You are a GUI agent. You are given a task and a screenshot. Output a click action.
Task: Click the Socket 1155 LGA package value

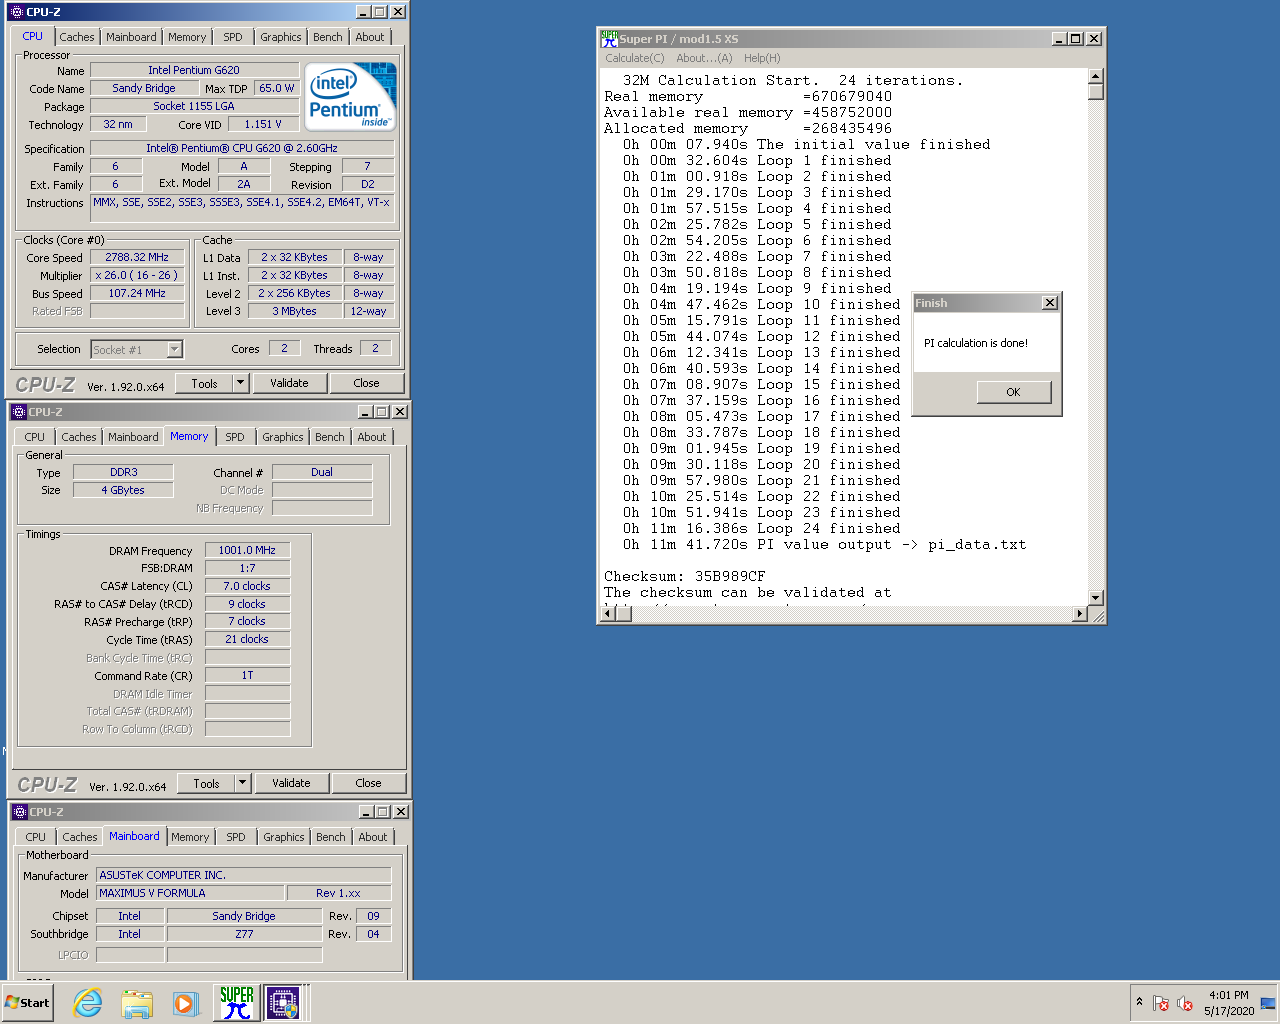point(194,106)
